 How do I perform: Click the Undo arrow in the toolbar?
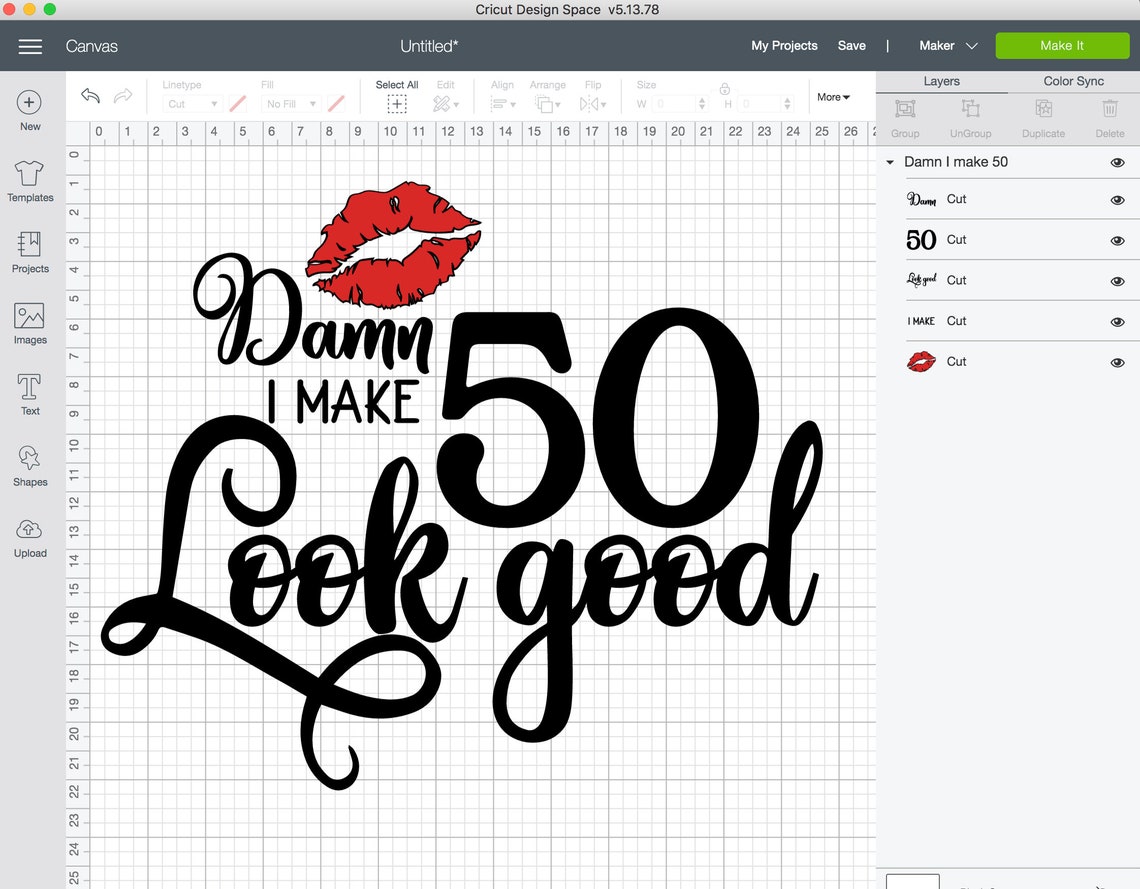tap(89, 95)
